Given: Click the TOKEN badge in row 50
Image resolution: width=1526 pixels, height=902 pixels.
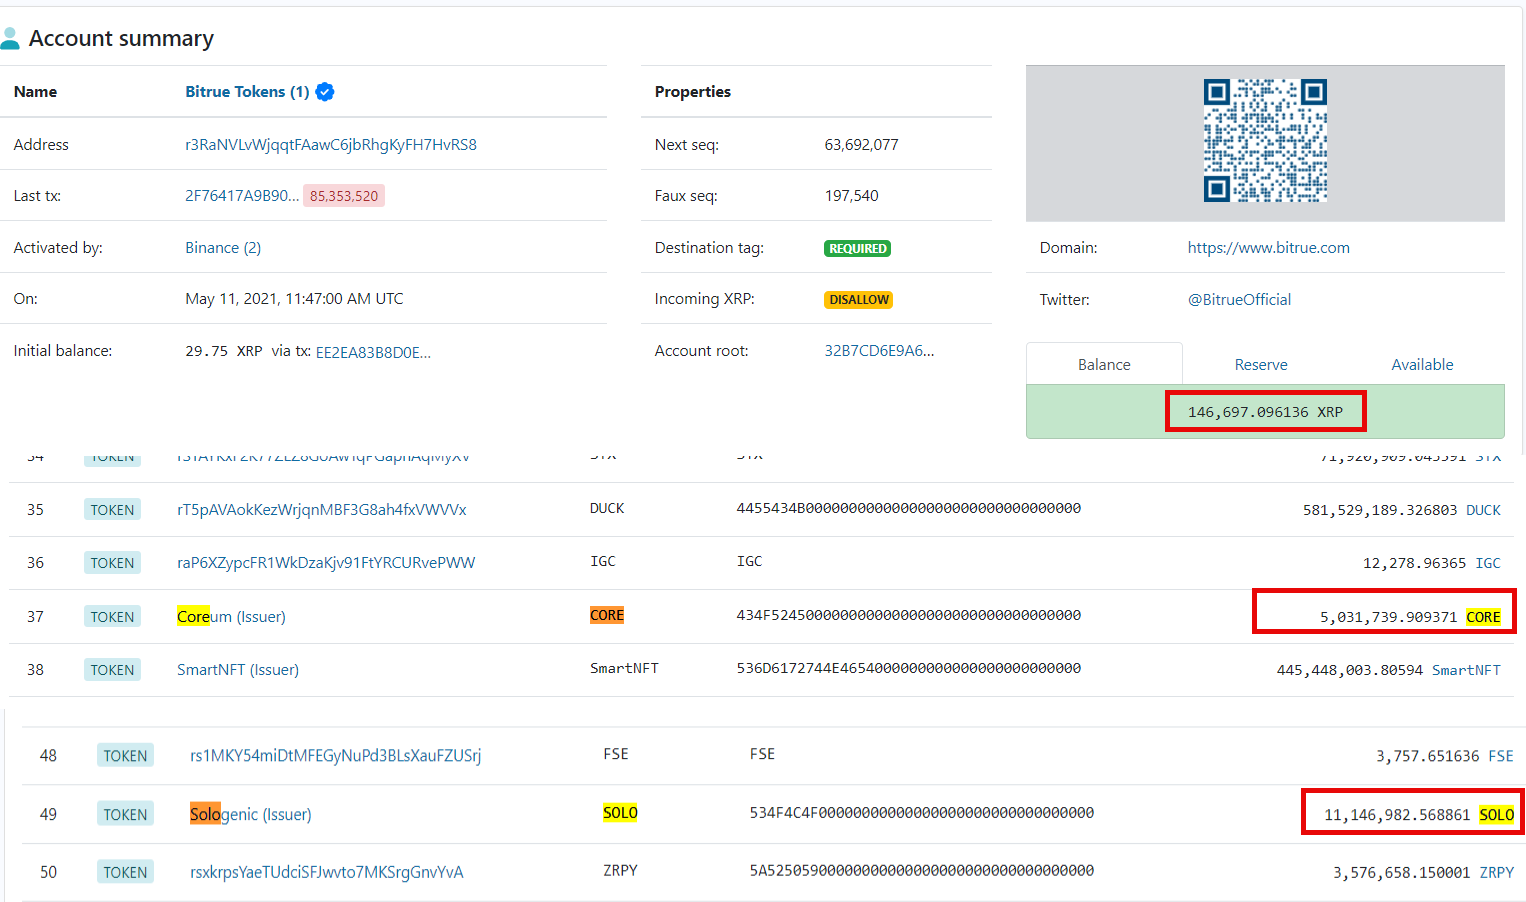Looking at the screenshot, I should tap(125, 873).
